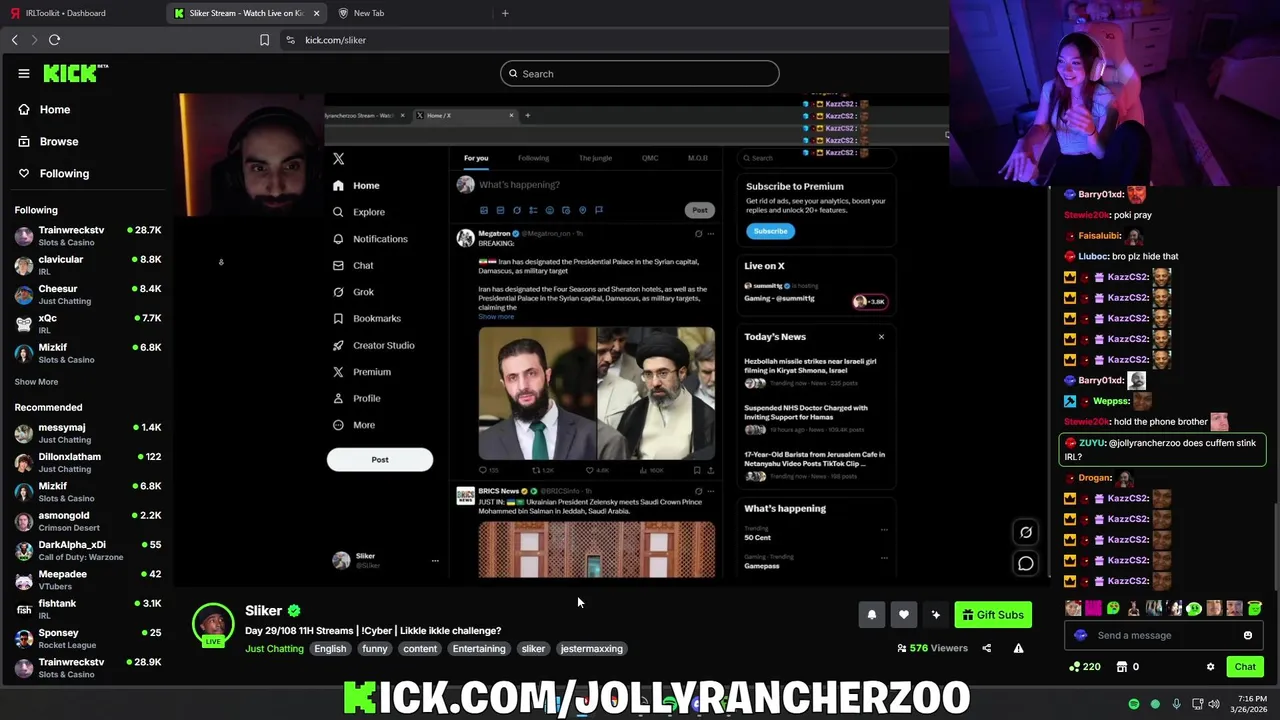Image resolution: width=1280 pixels, height=720 pixels.
Task: Open chat settings gear
Action: click(1210, 667)
